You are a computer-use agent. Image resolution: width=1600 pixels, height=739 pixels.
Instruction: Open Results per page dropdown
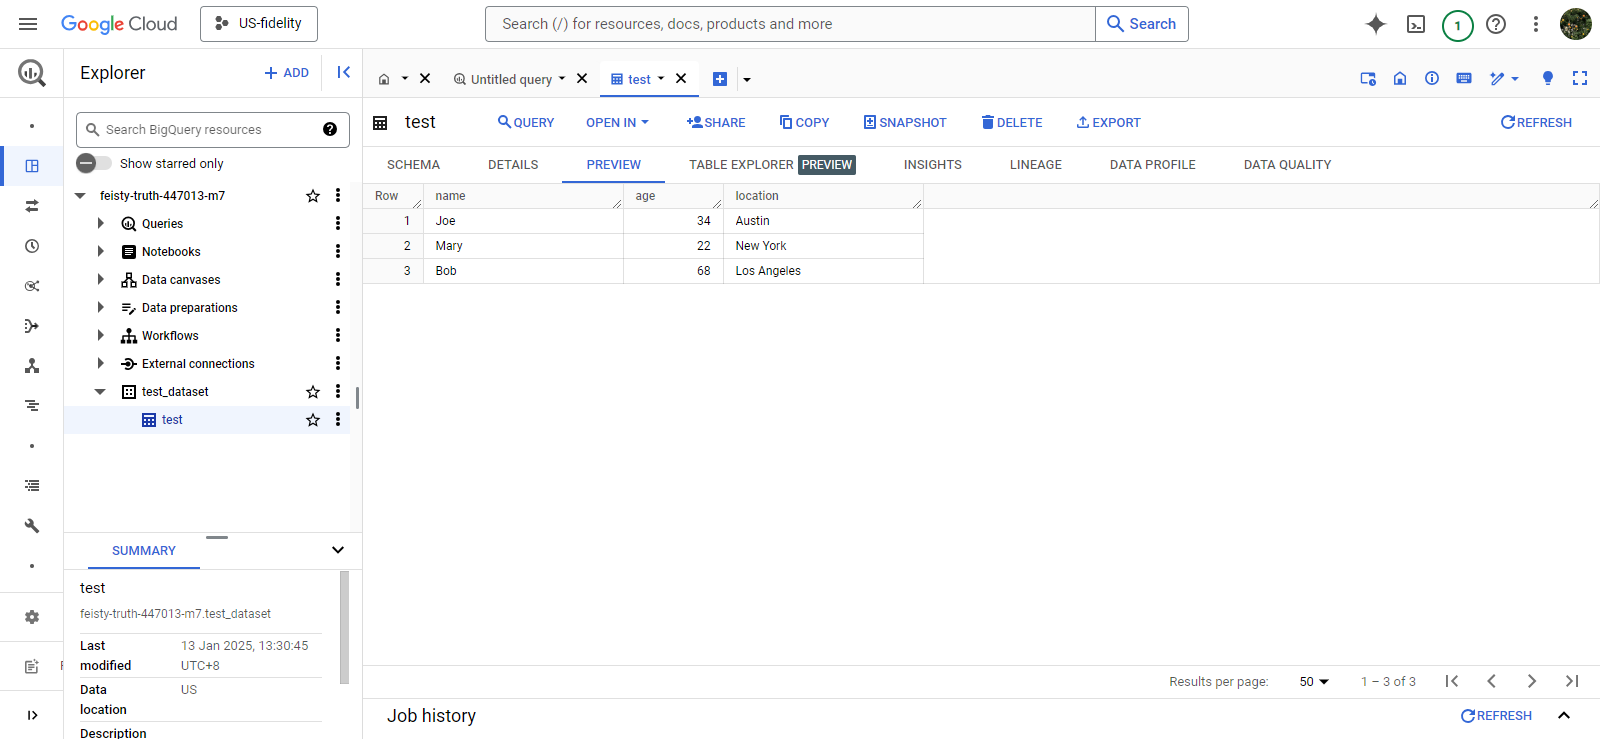tap(1314, 681)
